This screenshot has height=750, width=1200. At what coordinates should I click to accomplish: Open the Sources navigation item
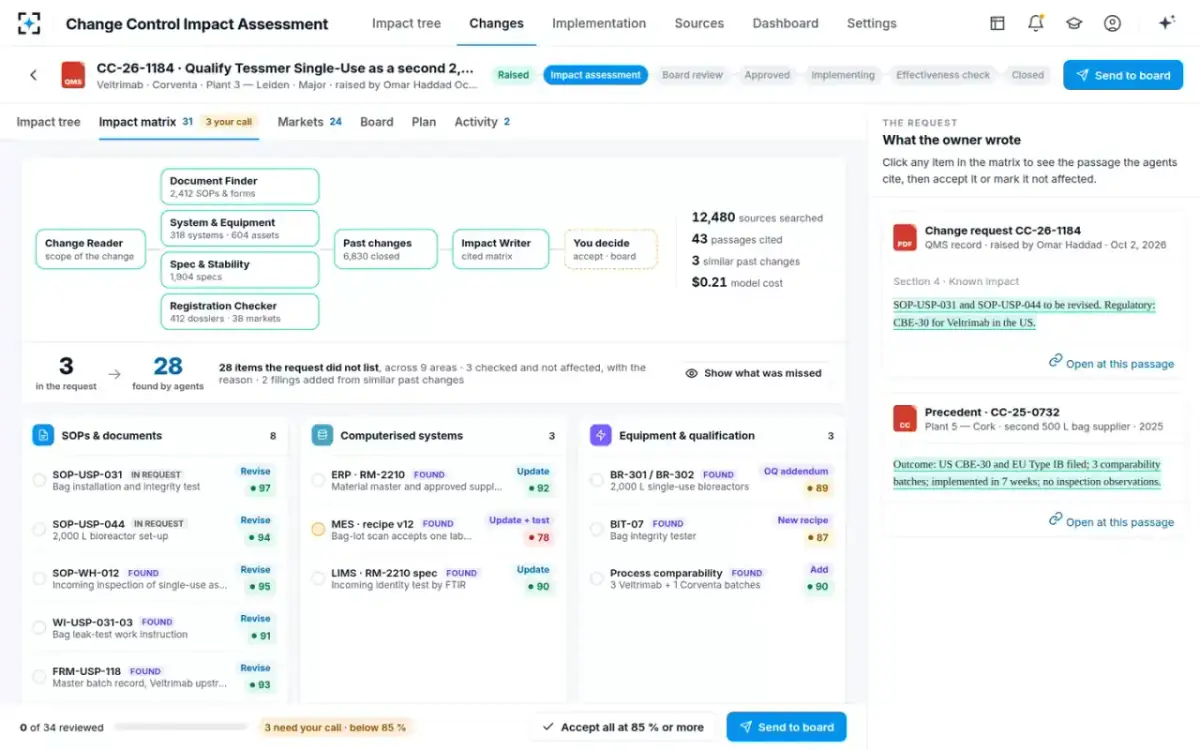(x=699, y=23)
